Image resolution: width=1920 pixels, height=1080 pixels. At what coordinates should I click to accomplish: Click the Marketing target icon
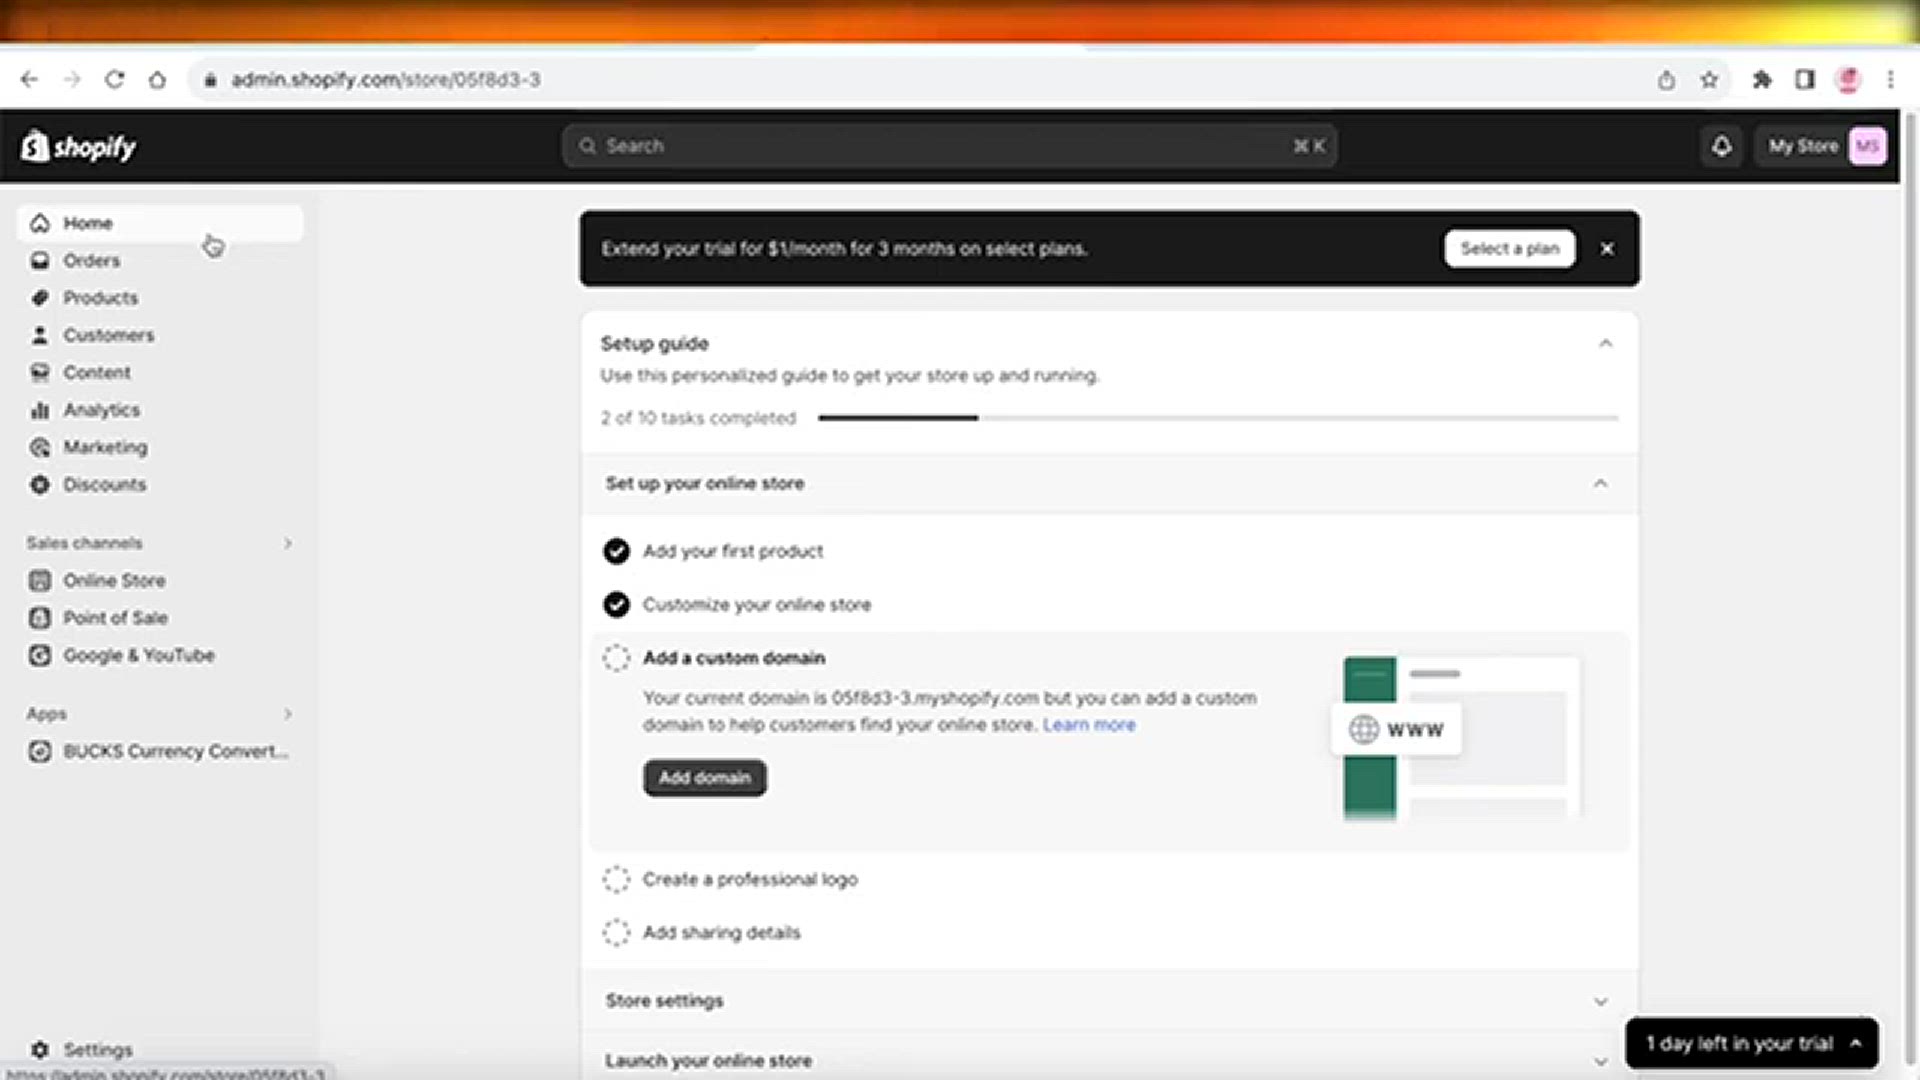coord(40,447)
